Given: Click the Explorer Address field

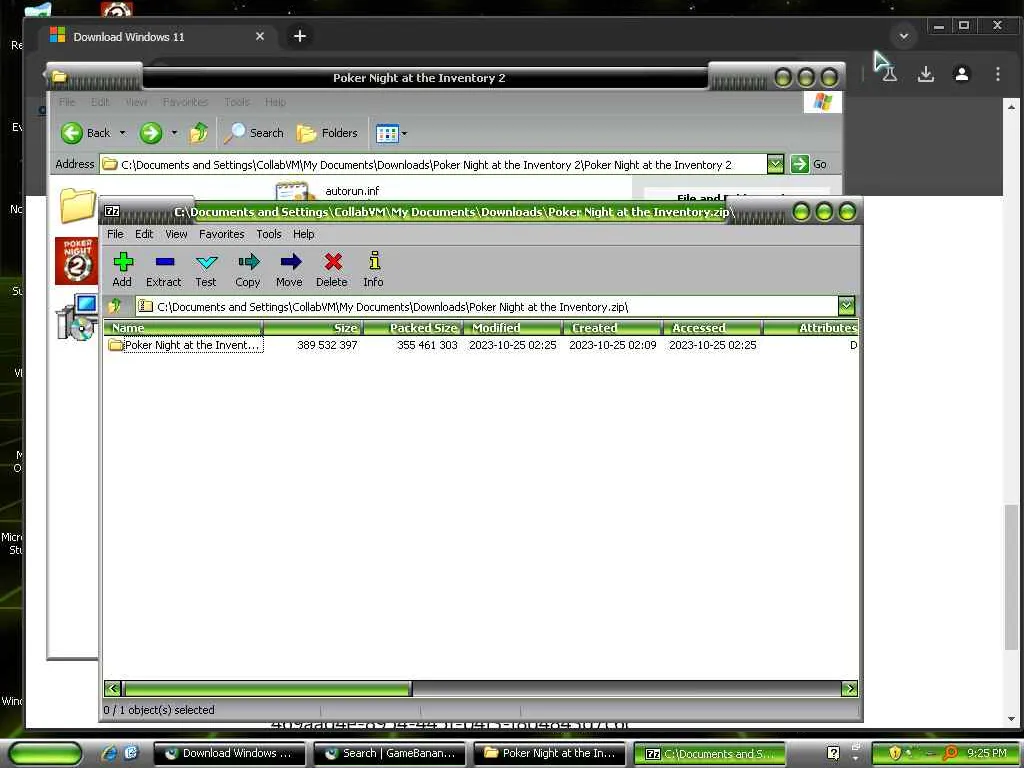Looking at the screenshot, I should coord(434,165).
